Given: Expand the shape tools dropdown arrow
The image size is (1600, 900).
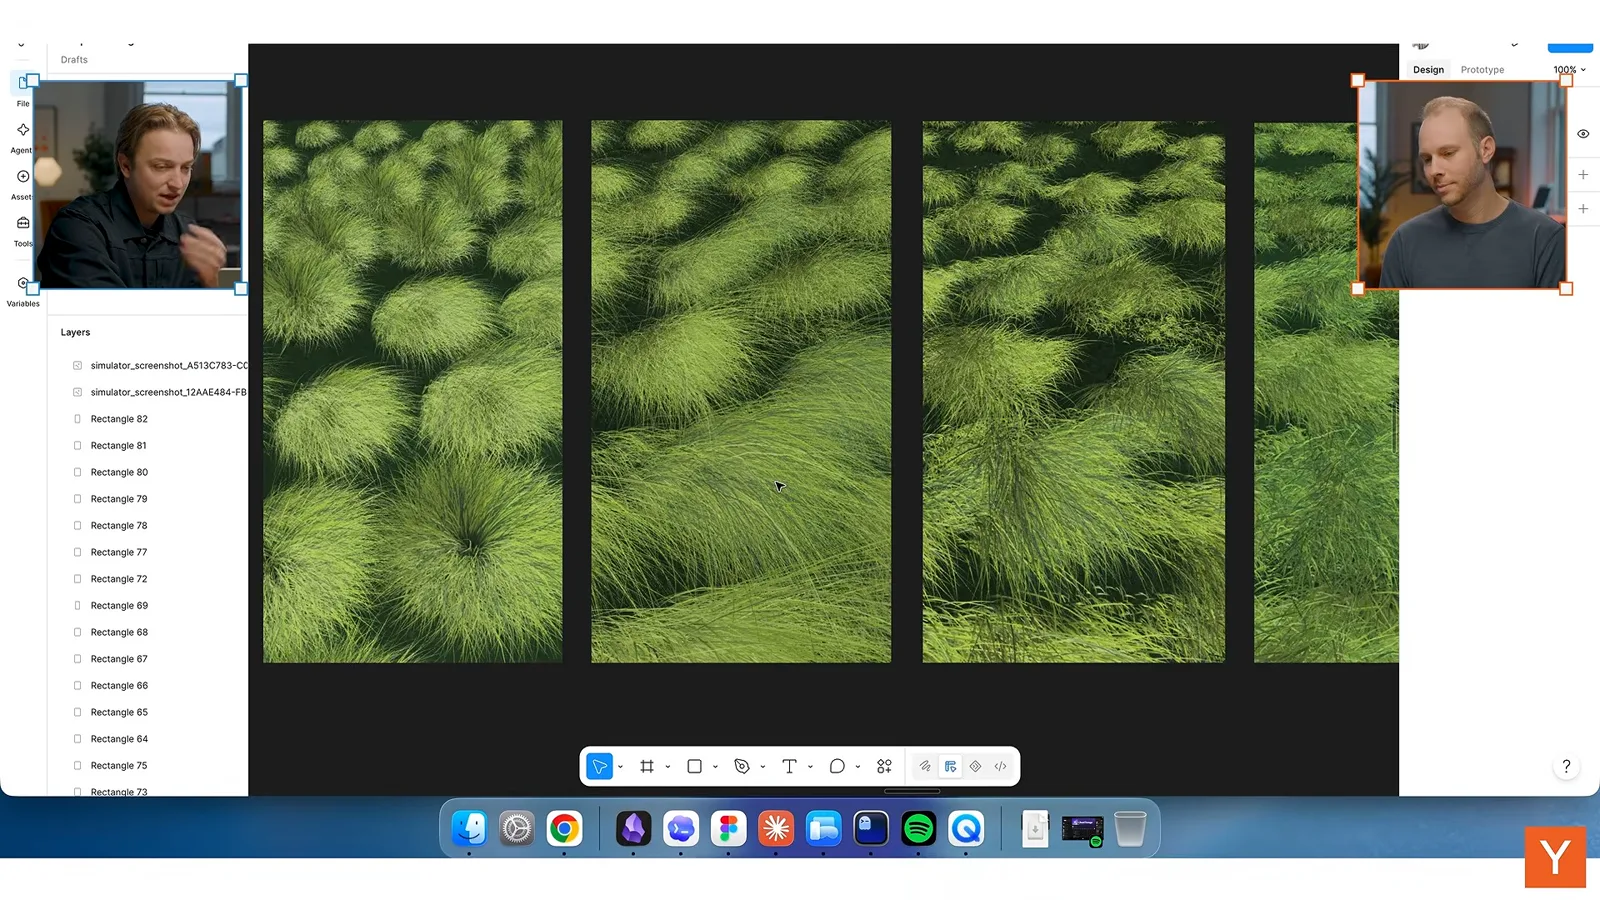Looking at the screenshot, I should coord(715,767).
